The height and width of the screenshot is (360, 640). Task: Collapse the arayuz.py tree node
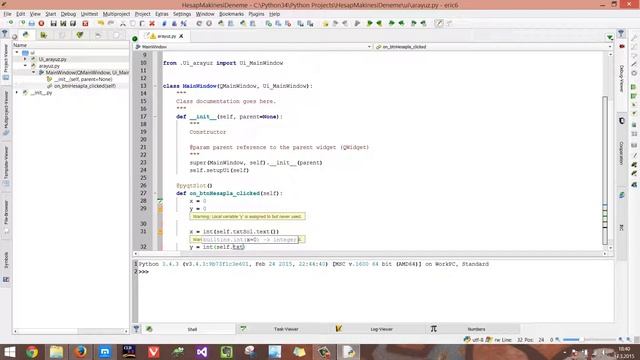coord(25,66)
